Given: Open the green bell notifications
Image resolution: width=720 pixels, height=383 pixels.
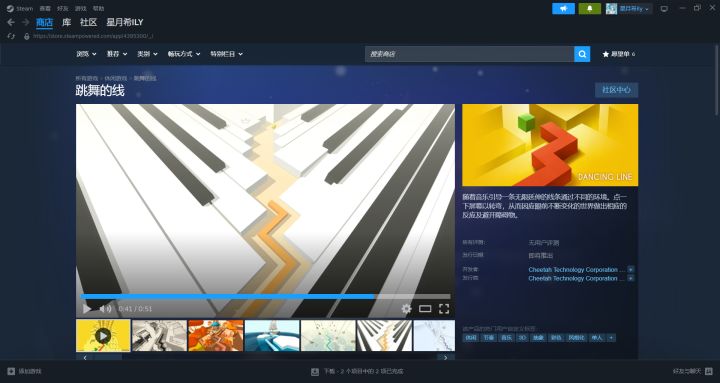Looking at the screenshot, I should click(590, 9).
